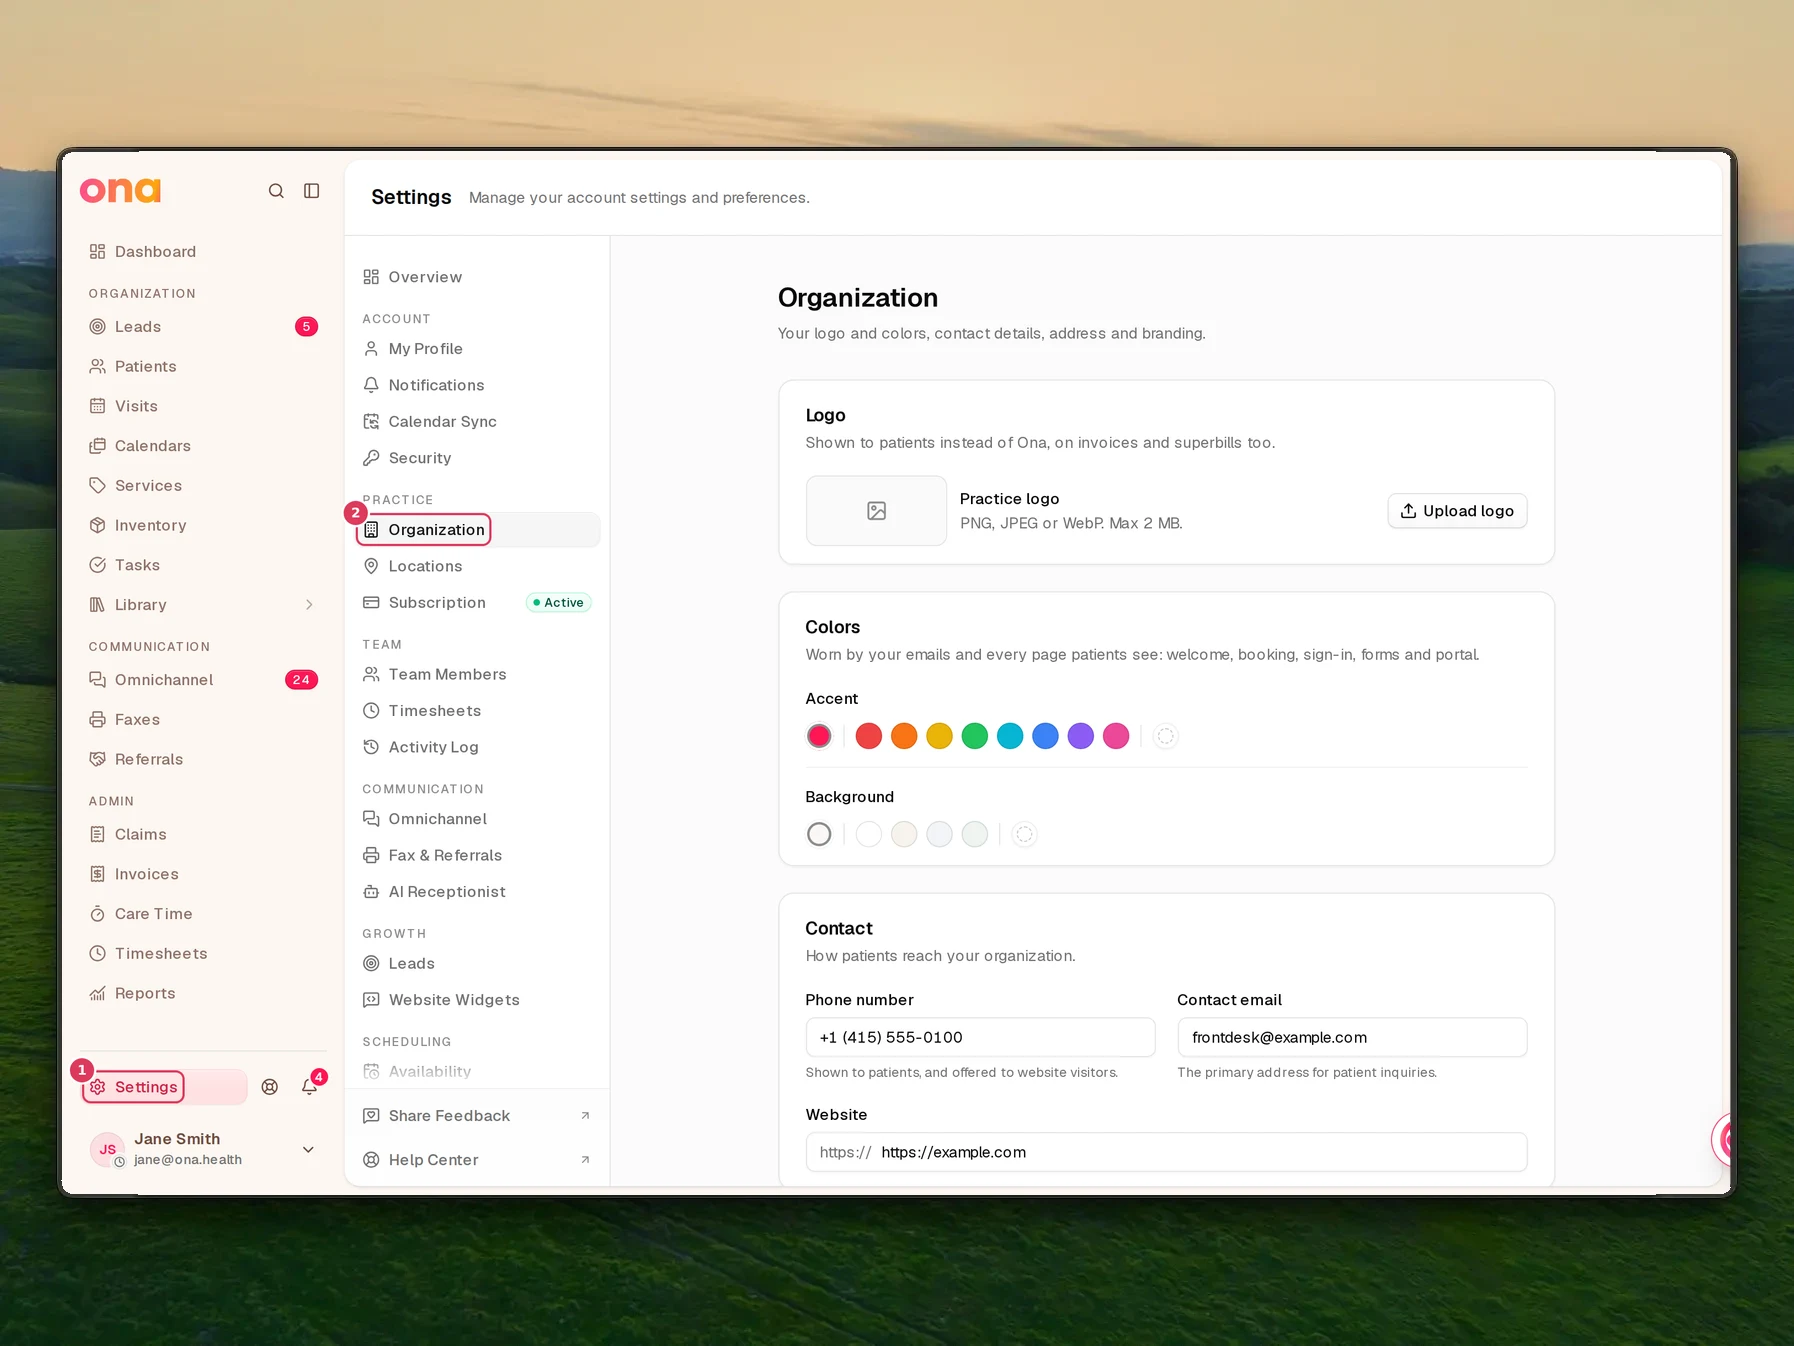1794x1346 pixels.
Task: Click the Omnichannel badge showing 24
Action: coord(301,680)
